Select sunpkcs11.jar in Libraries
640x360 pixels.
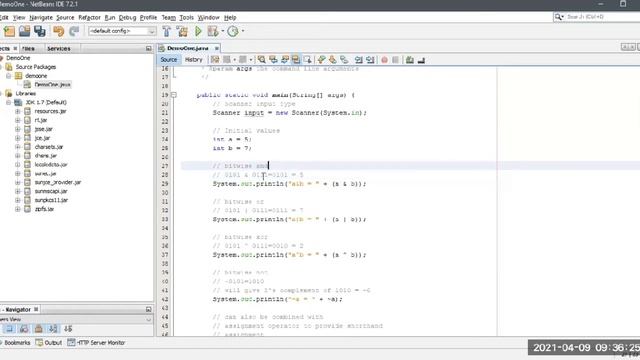pyautogui.click(x=51, y=200)
